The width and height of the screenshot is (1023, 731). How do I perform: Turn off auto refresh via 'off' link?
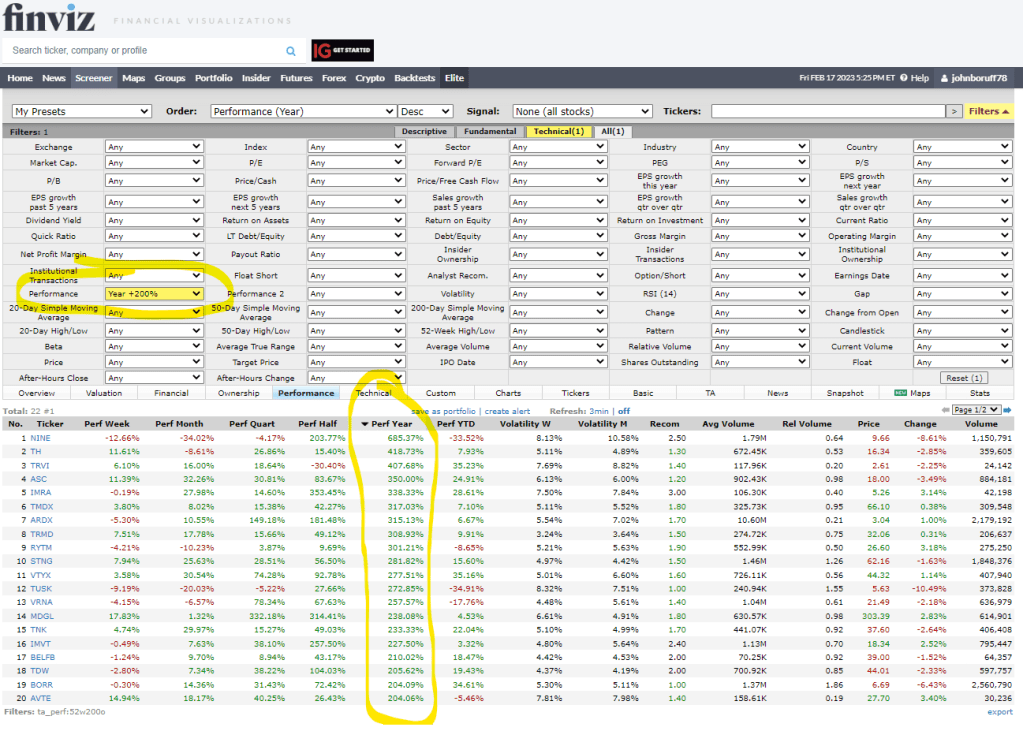click(x=624, y=411)
